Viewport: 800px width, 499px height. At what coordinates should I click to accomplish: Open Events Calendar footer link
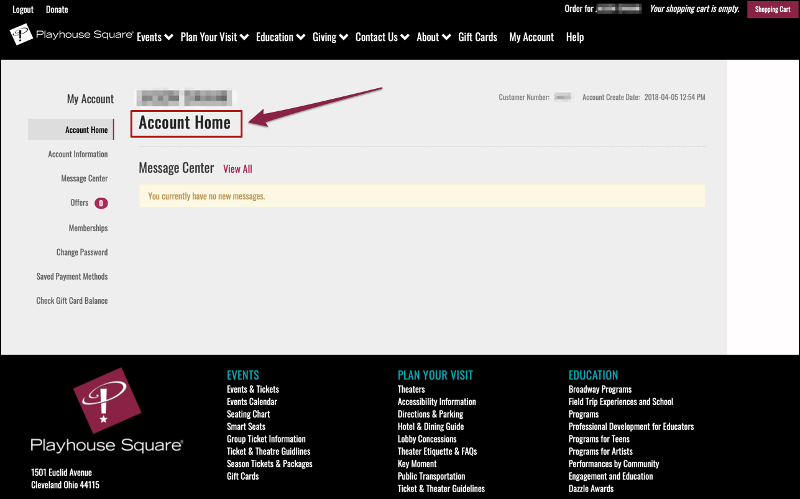tap(252, 402)
